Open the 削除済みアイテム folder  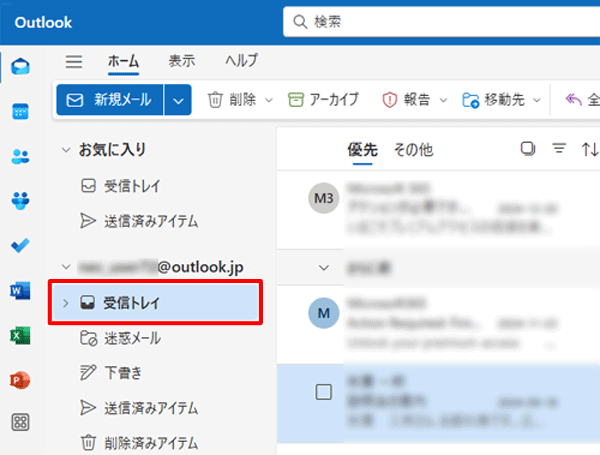[139, 443]
